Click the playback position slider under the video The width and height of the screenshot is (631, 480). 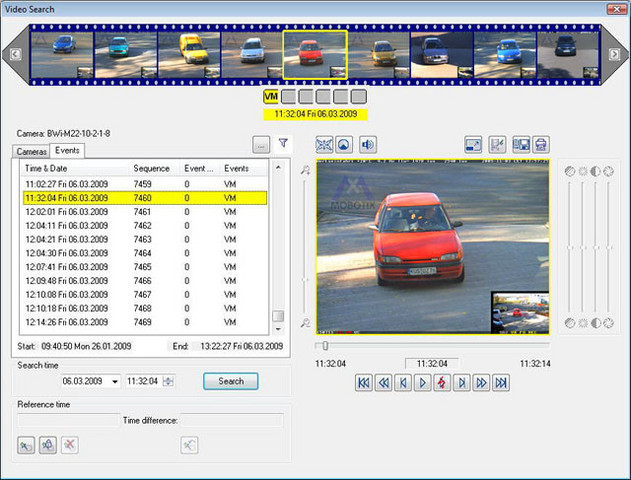pos(325,346)
